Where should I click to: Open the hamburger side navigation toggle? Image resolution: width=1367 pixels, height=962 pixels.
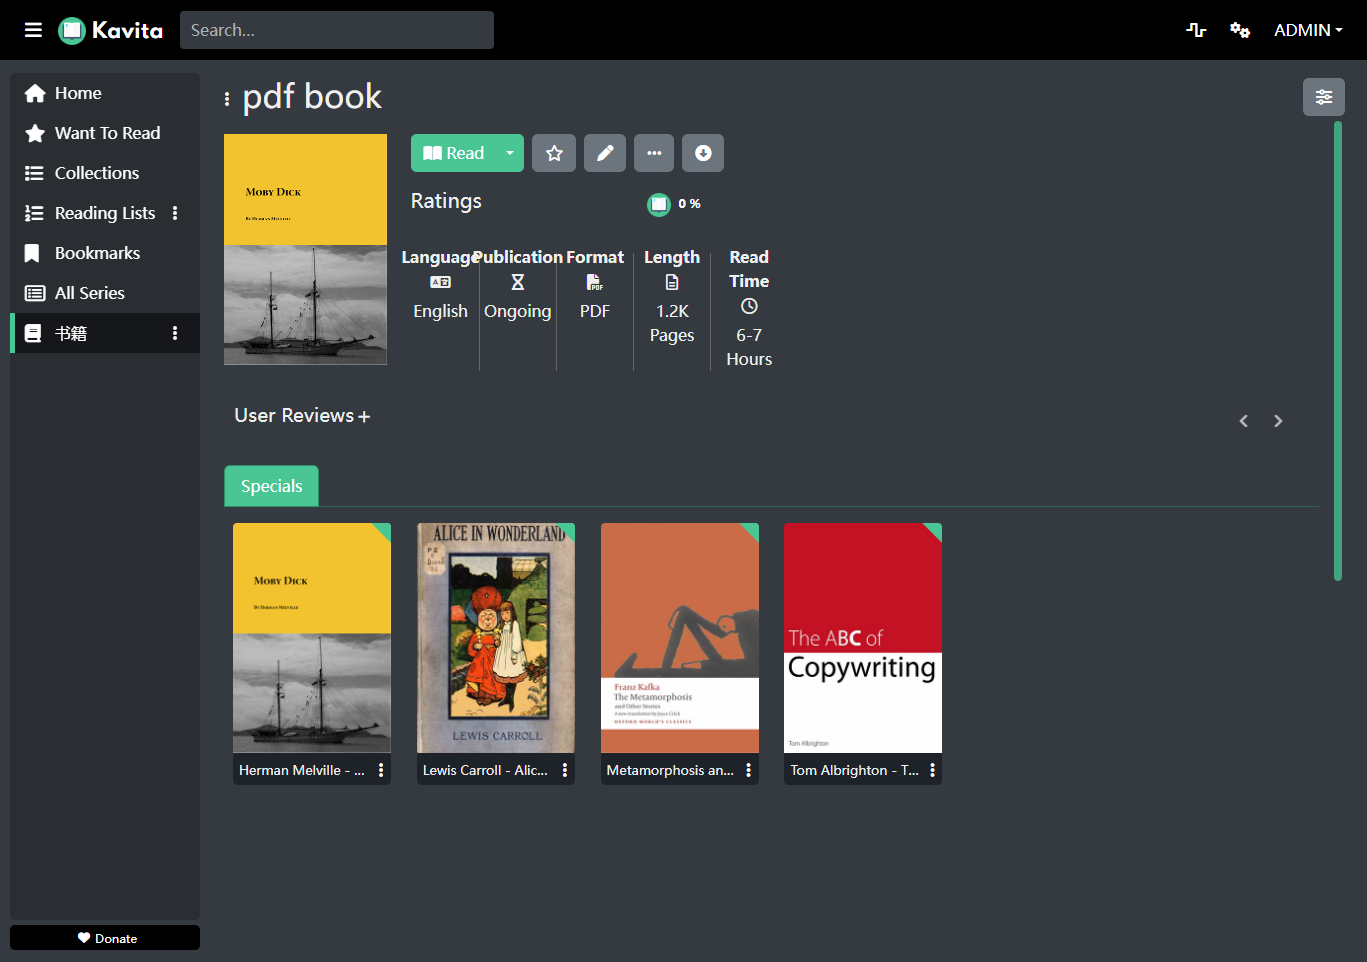click(x=33, y=30)
